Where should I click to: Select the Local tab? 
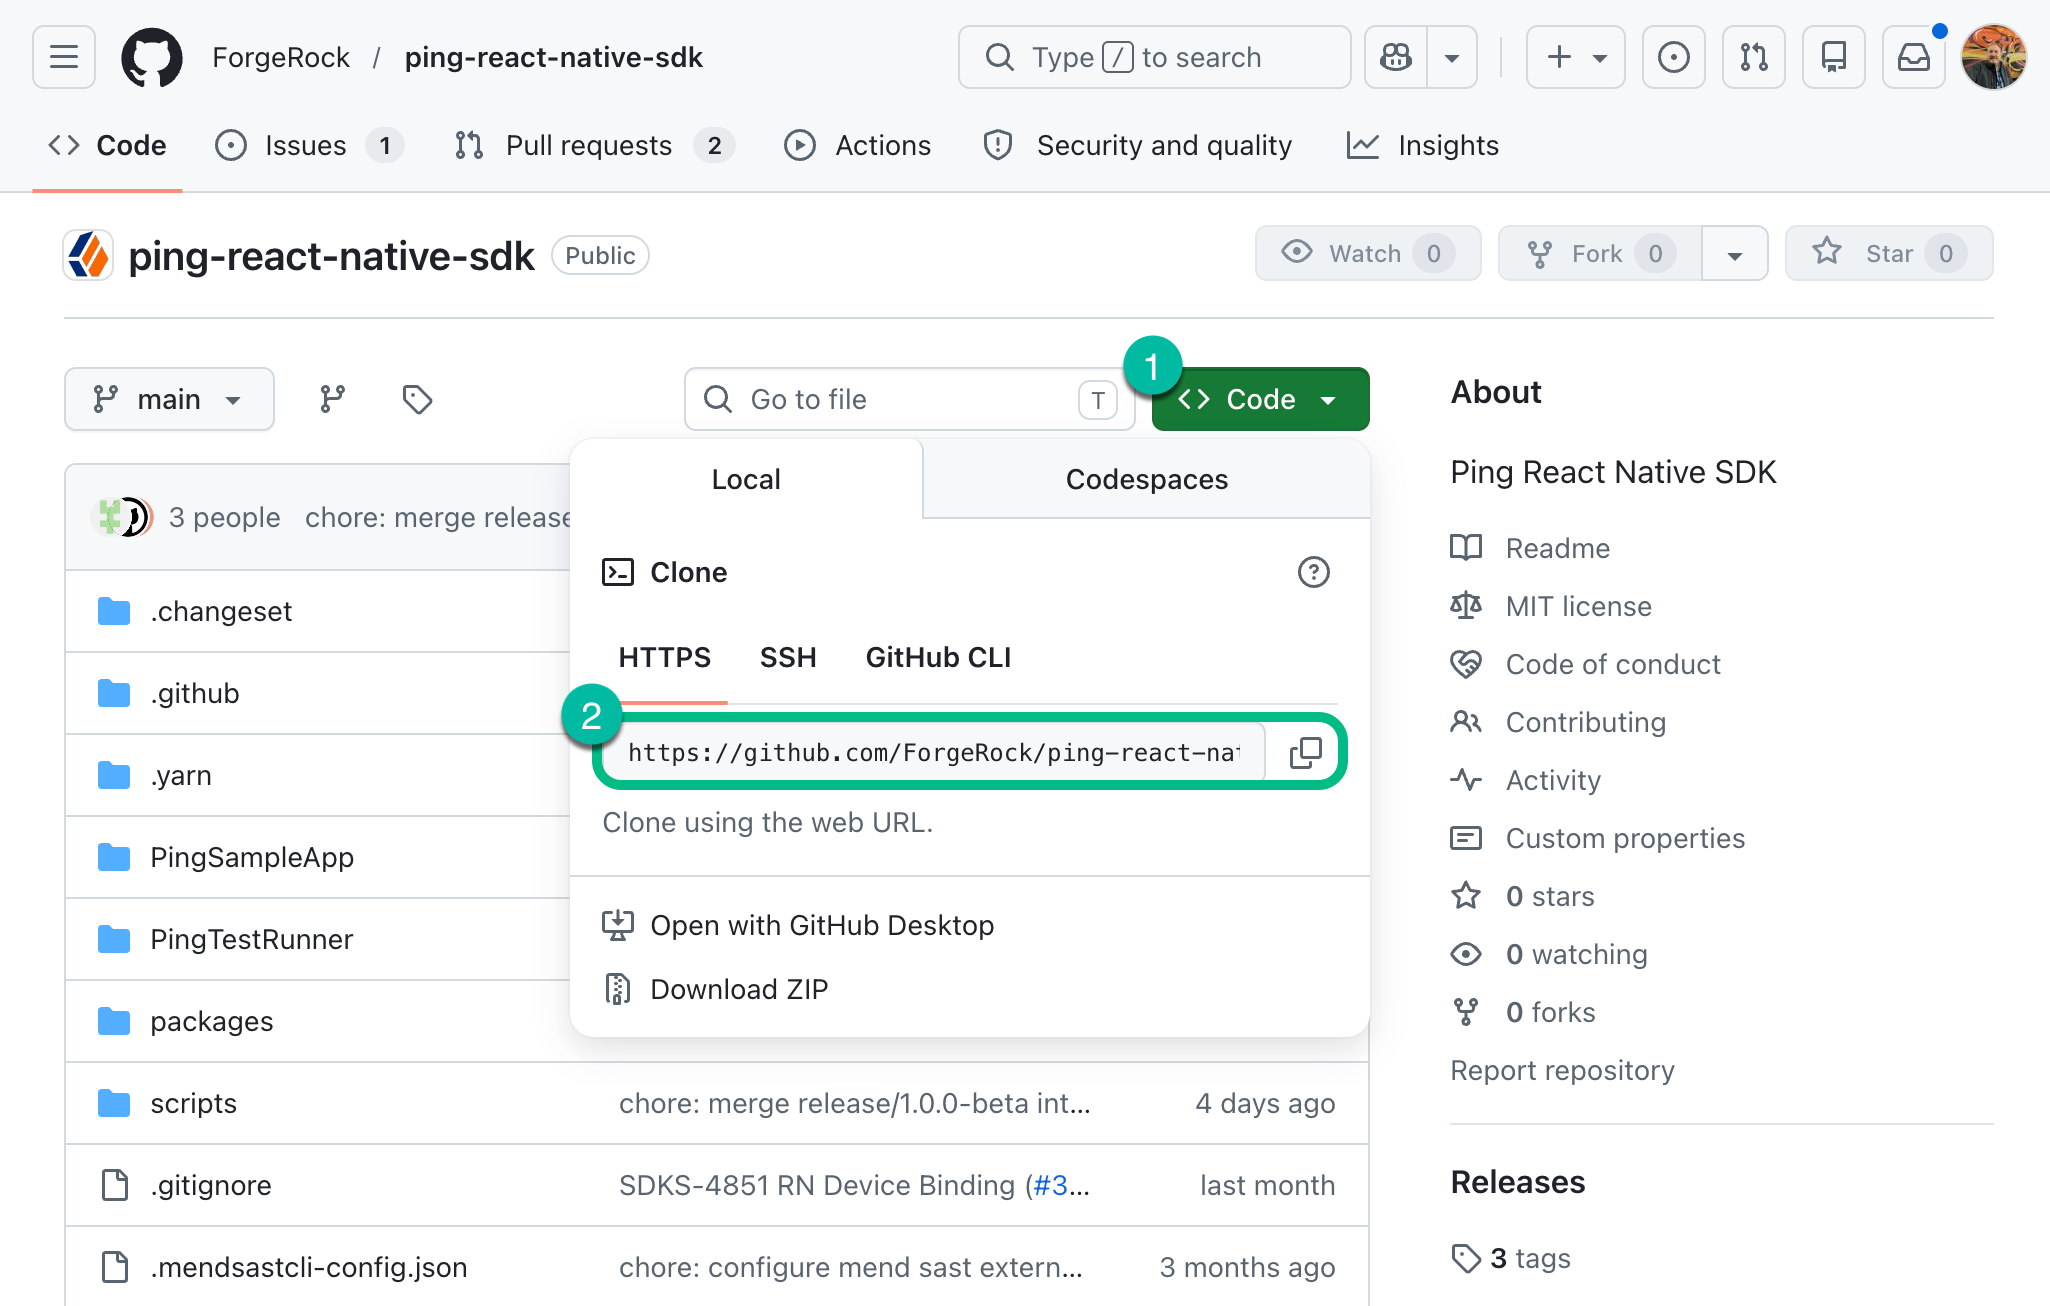coord(746,479)
